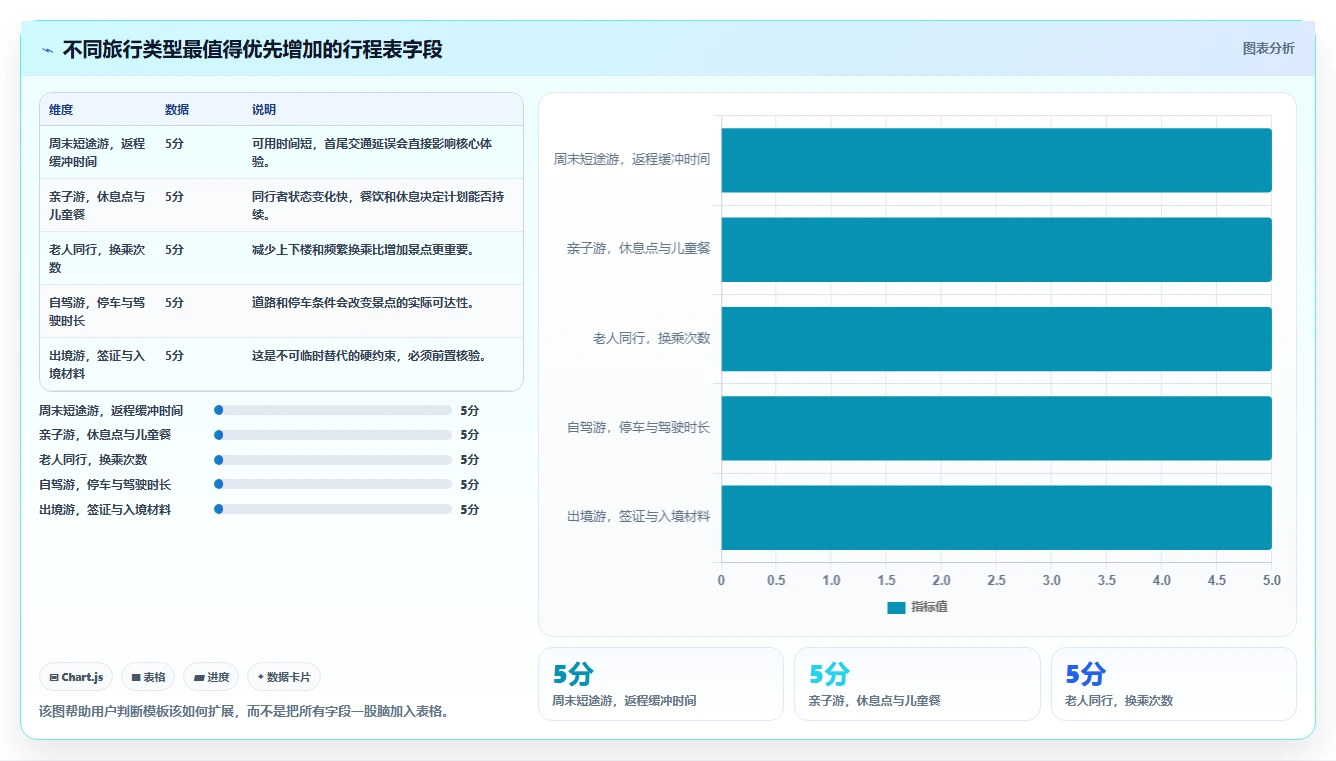This screenshot has height=761, width=1336.
Task: Click the 5分 value beside 出境游 progress bar
Action: (x=470, y=509)
